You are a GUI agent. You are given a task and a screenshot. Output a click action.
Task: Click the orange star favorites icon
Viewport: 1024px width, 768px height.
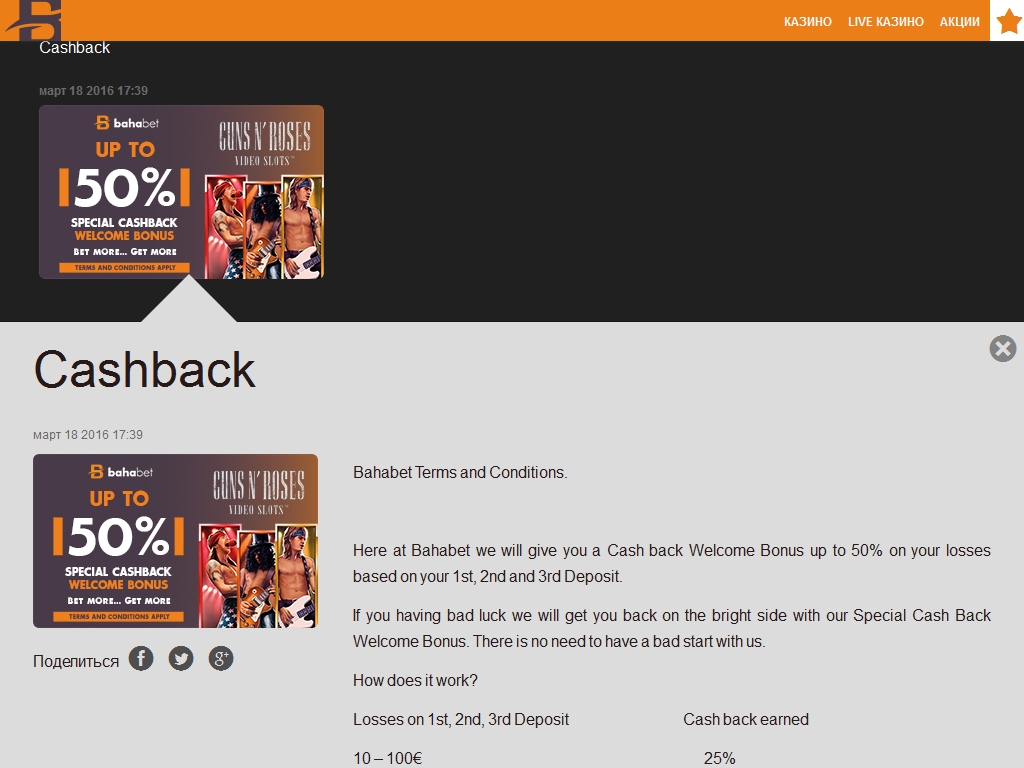(x=1007, y=20)
